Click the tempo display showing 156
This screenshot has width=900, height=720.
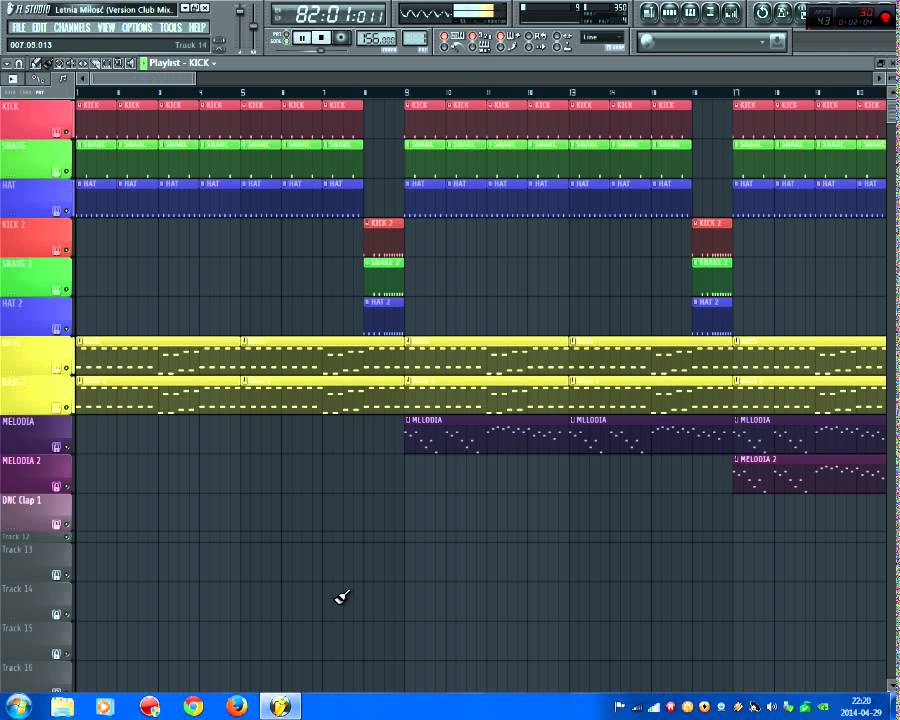point(376,39)
